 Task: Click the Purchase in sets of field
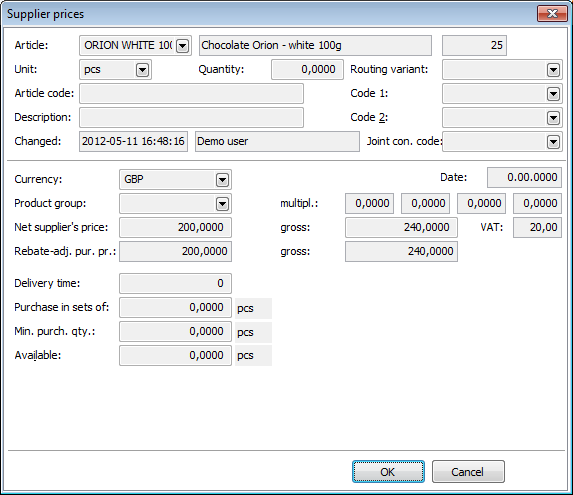(x=175, y=308)
